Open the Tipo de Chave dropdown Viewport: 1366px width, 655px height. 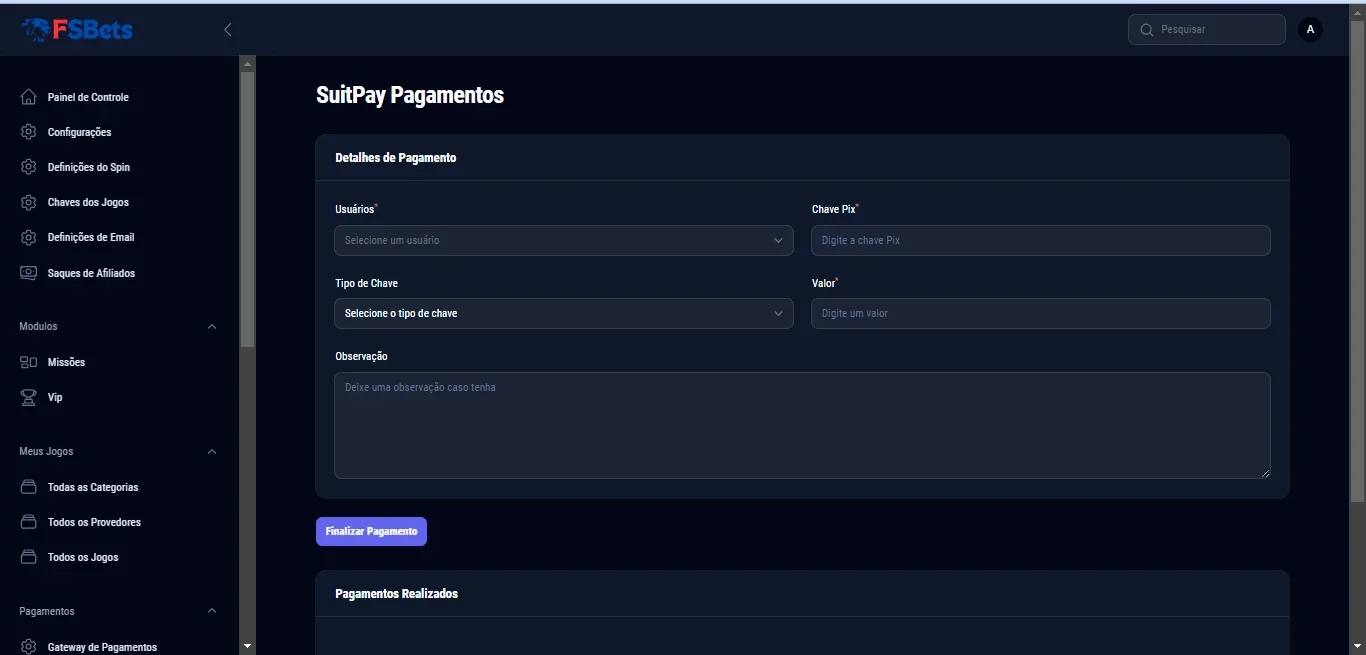coord(564,313)
